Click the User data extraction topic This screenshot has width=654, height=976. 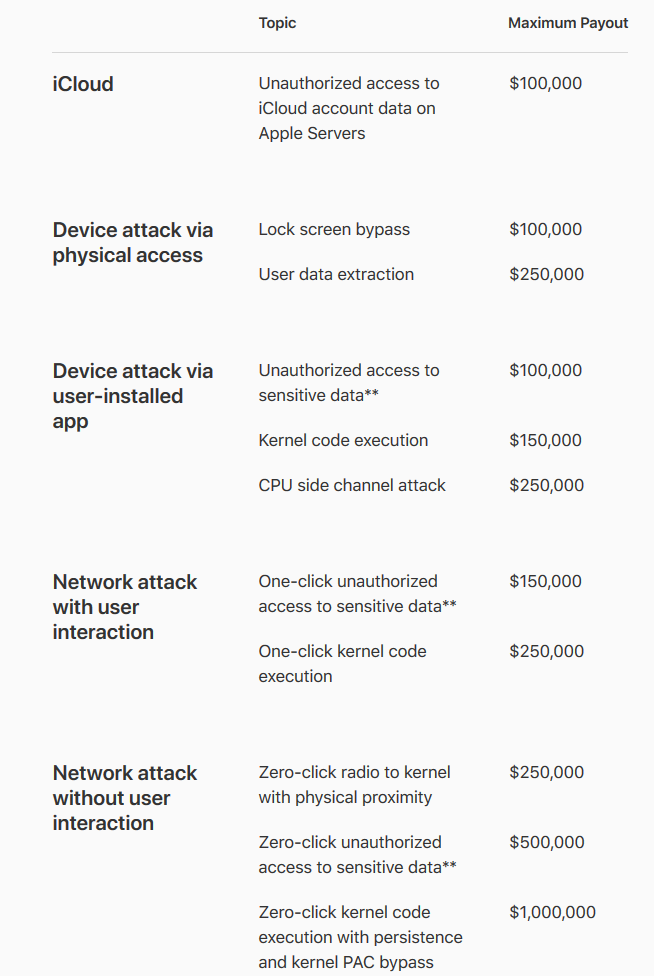pyautogui.click(x=336, y=274)
